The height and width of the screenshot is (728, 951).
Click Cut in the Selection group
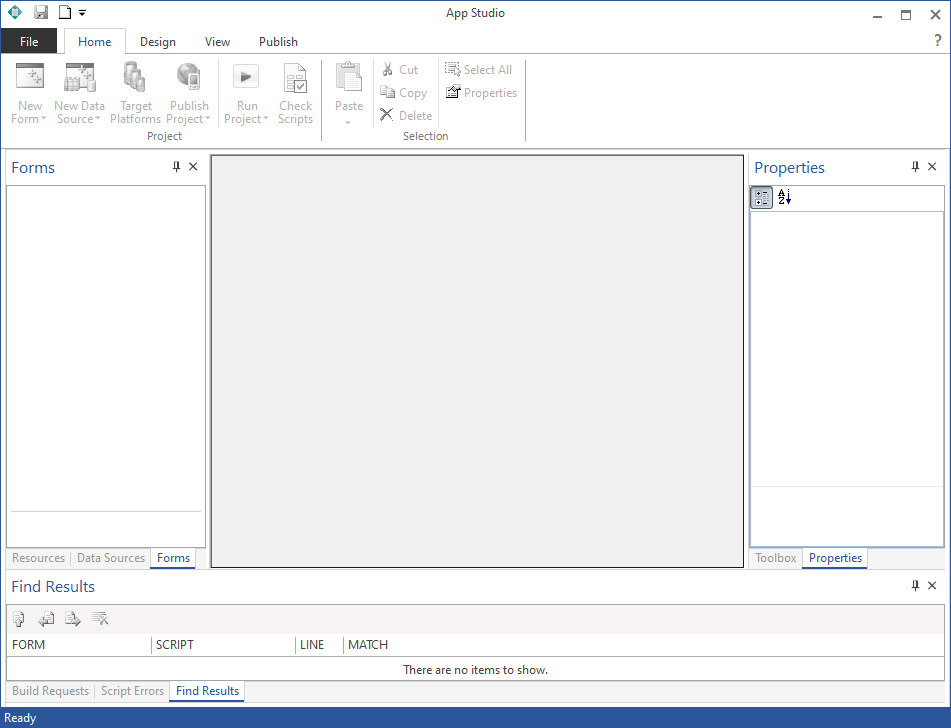[400, 69]
